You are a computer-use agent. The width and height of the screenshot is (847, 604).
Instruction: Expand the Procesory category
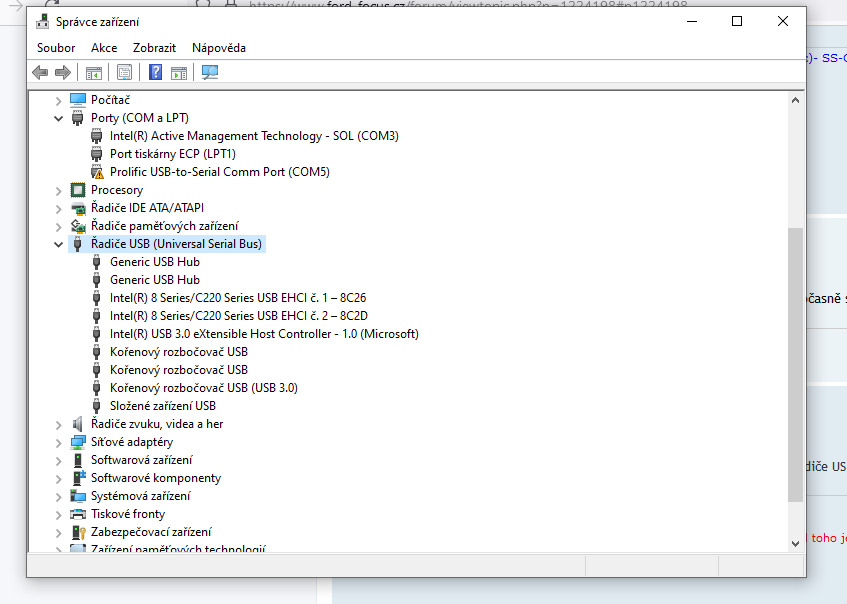pos(59,190)
